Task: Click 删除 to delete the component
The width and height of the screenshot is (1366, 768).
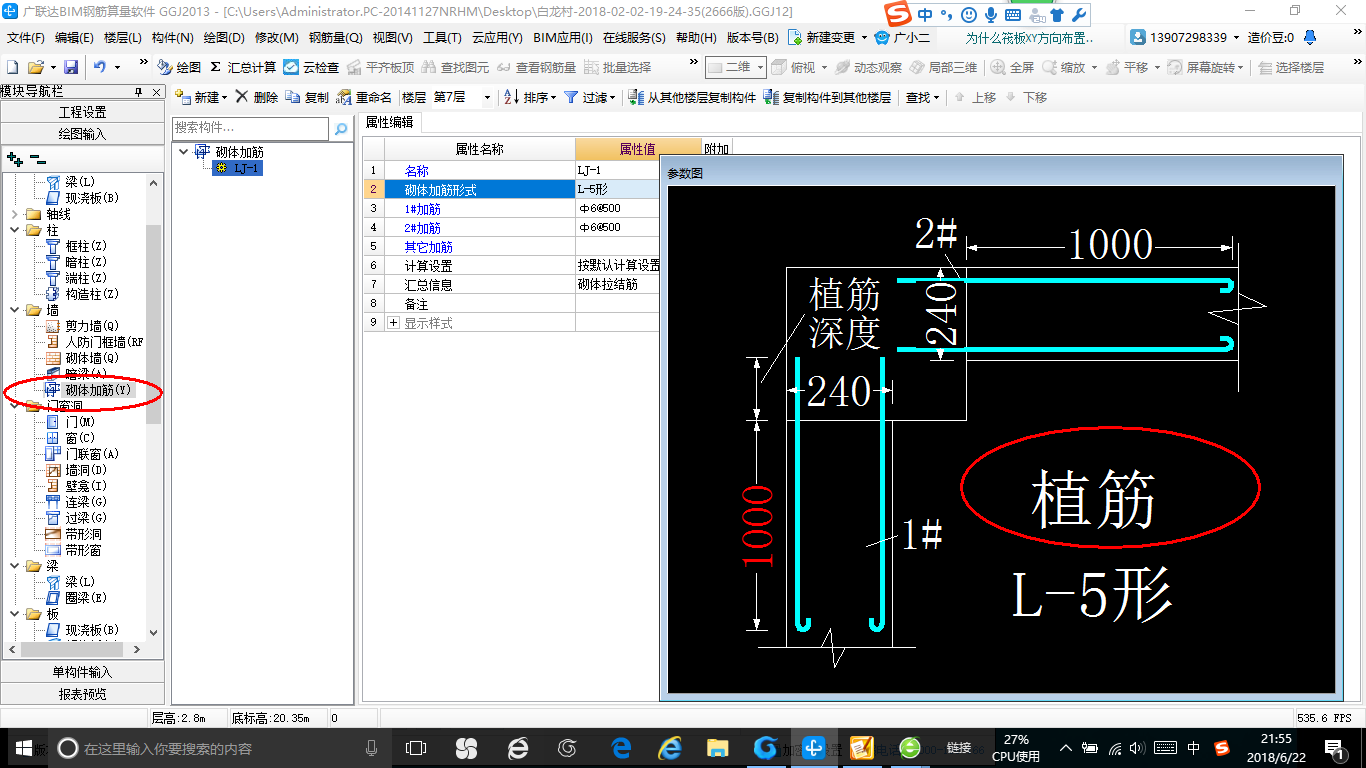Action: [257, 97]
